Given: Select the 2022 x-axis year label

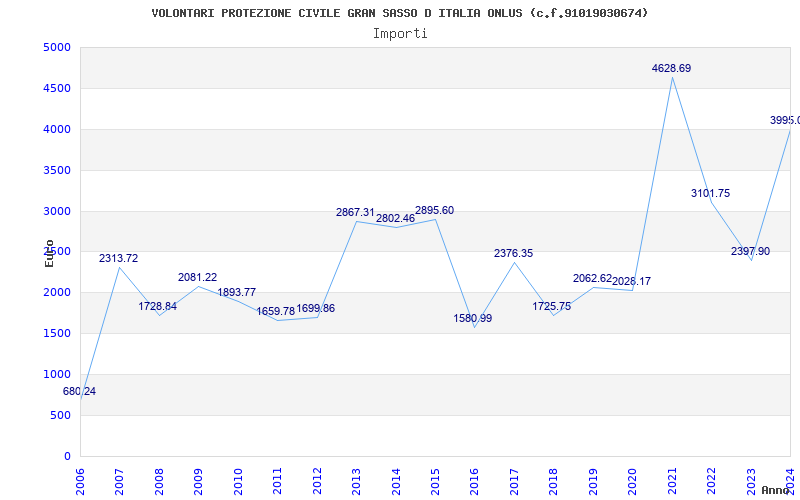Looking at the screenshot, I should click(711, 482).
